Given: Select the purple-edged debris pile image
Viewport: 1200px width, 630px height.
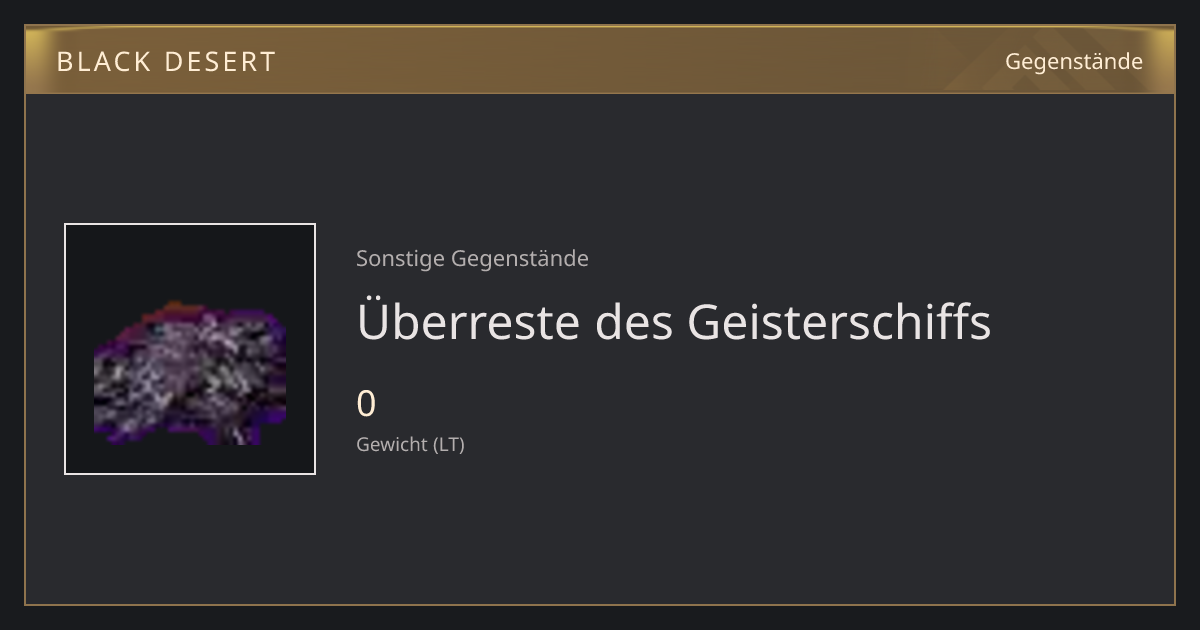Looking at the screenshot, I should [x=190, y=374].
